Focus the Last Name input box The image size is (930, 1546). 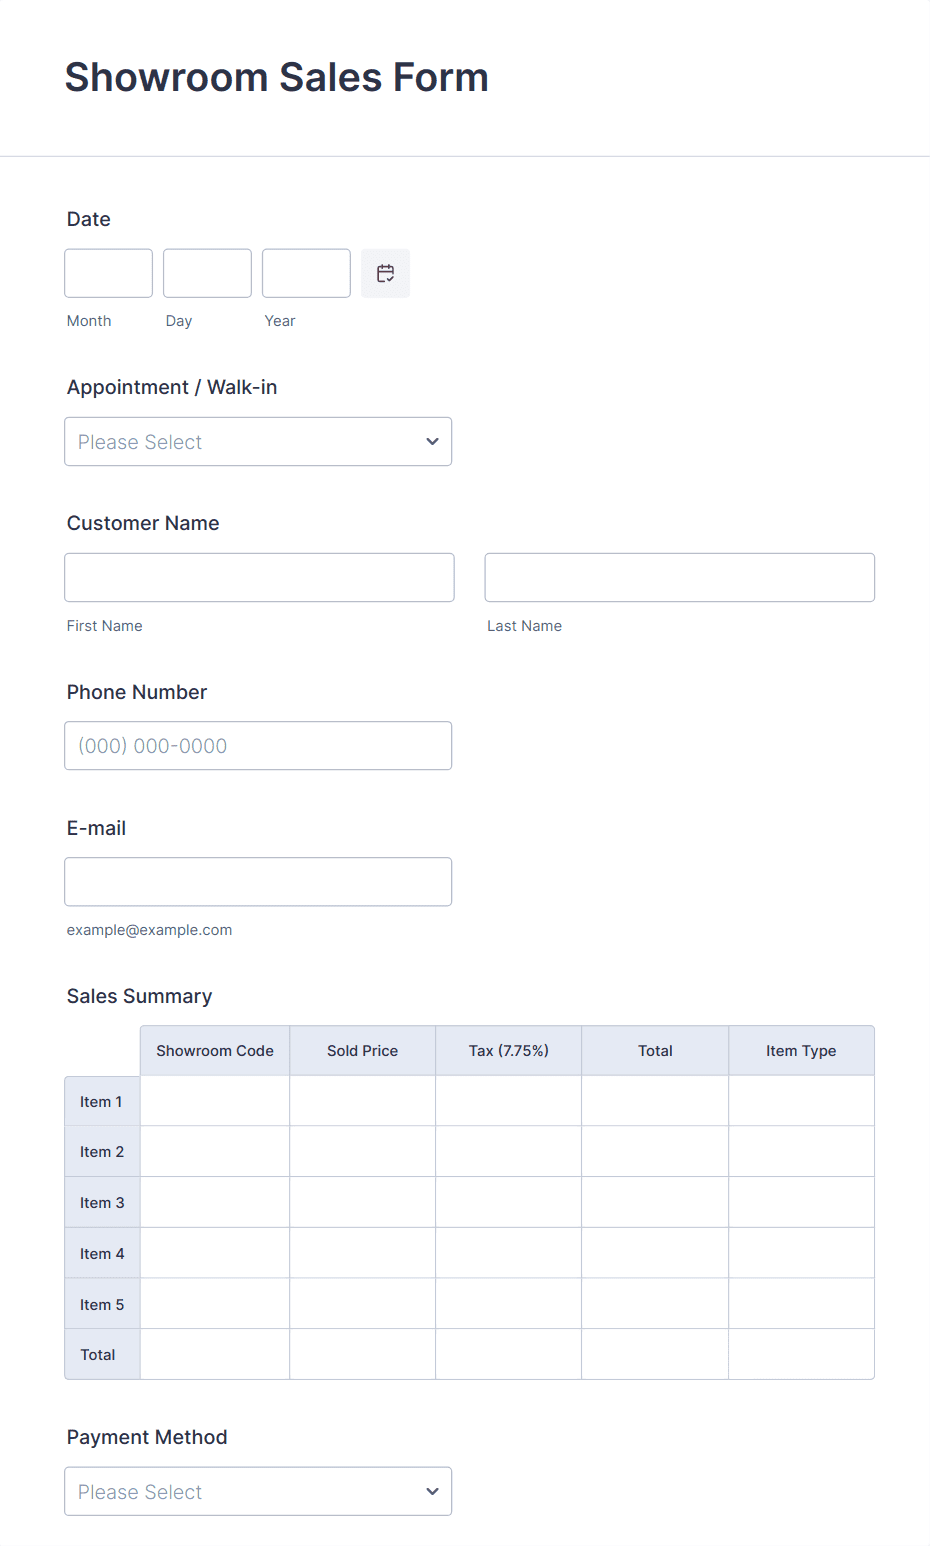tap(679, 577)
